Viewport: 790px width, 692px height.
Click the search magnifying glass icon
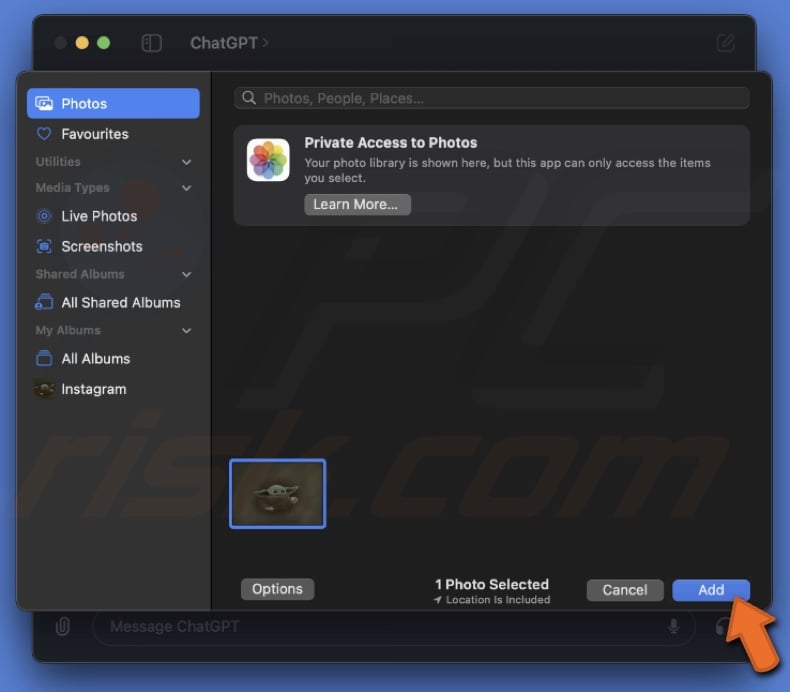coord(249,98)
